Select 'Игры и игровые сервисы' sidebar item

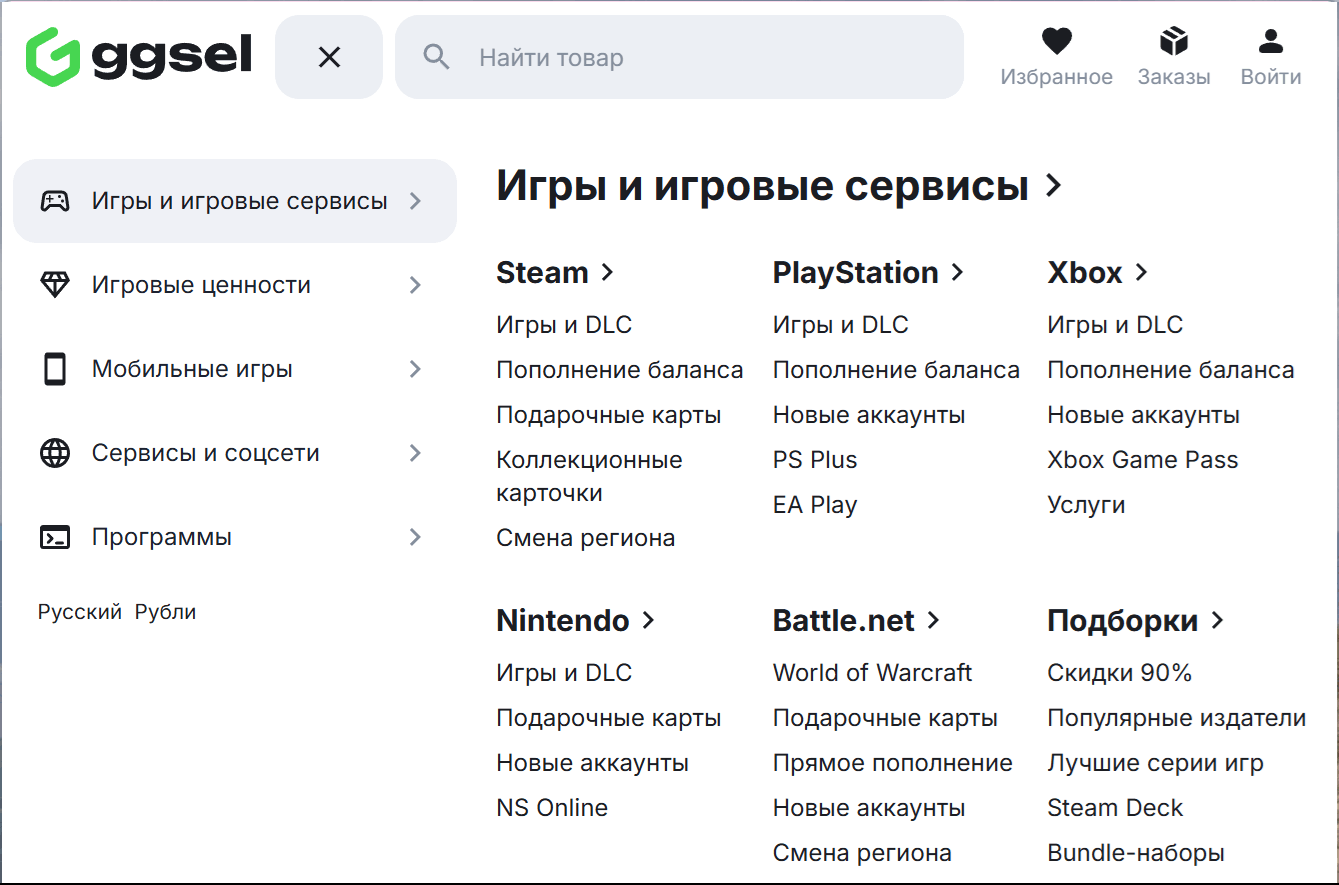[235, 201]
